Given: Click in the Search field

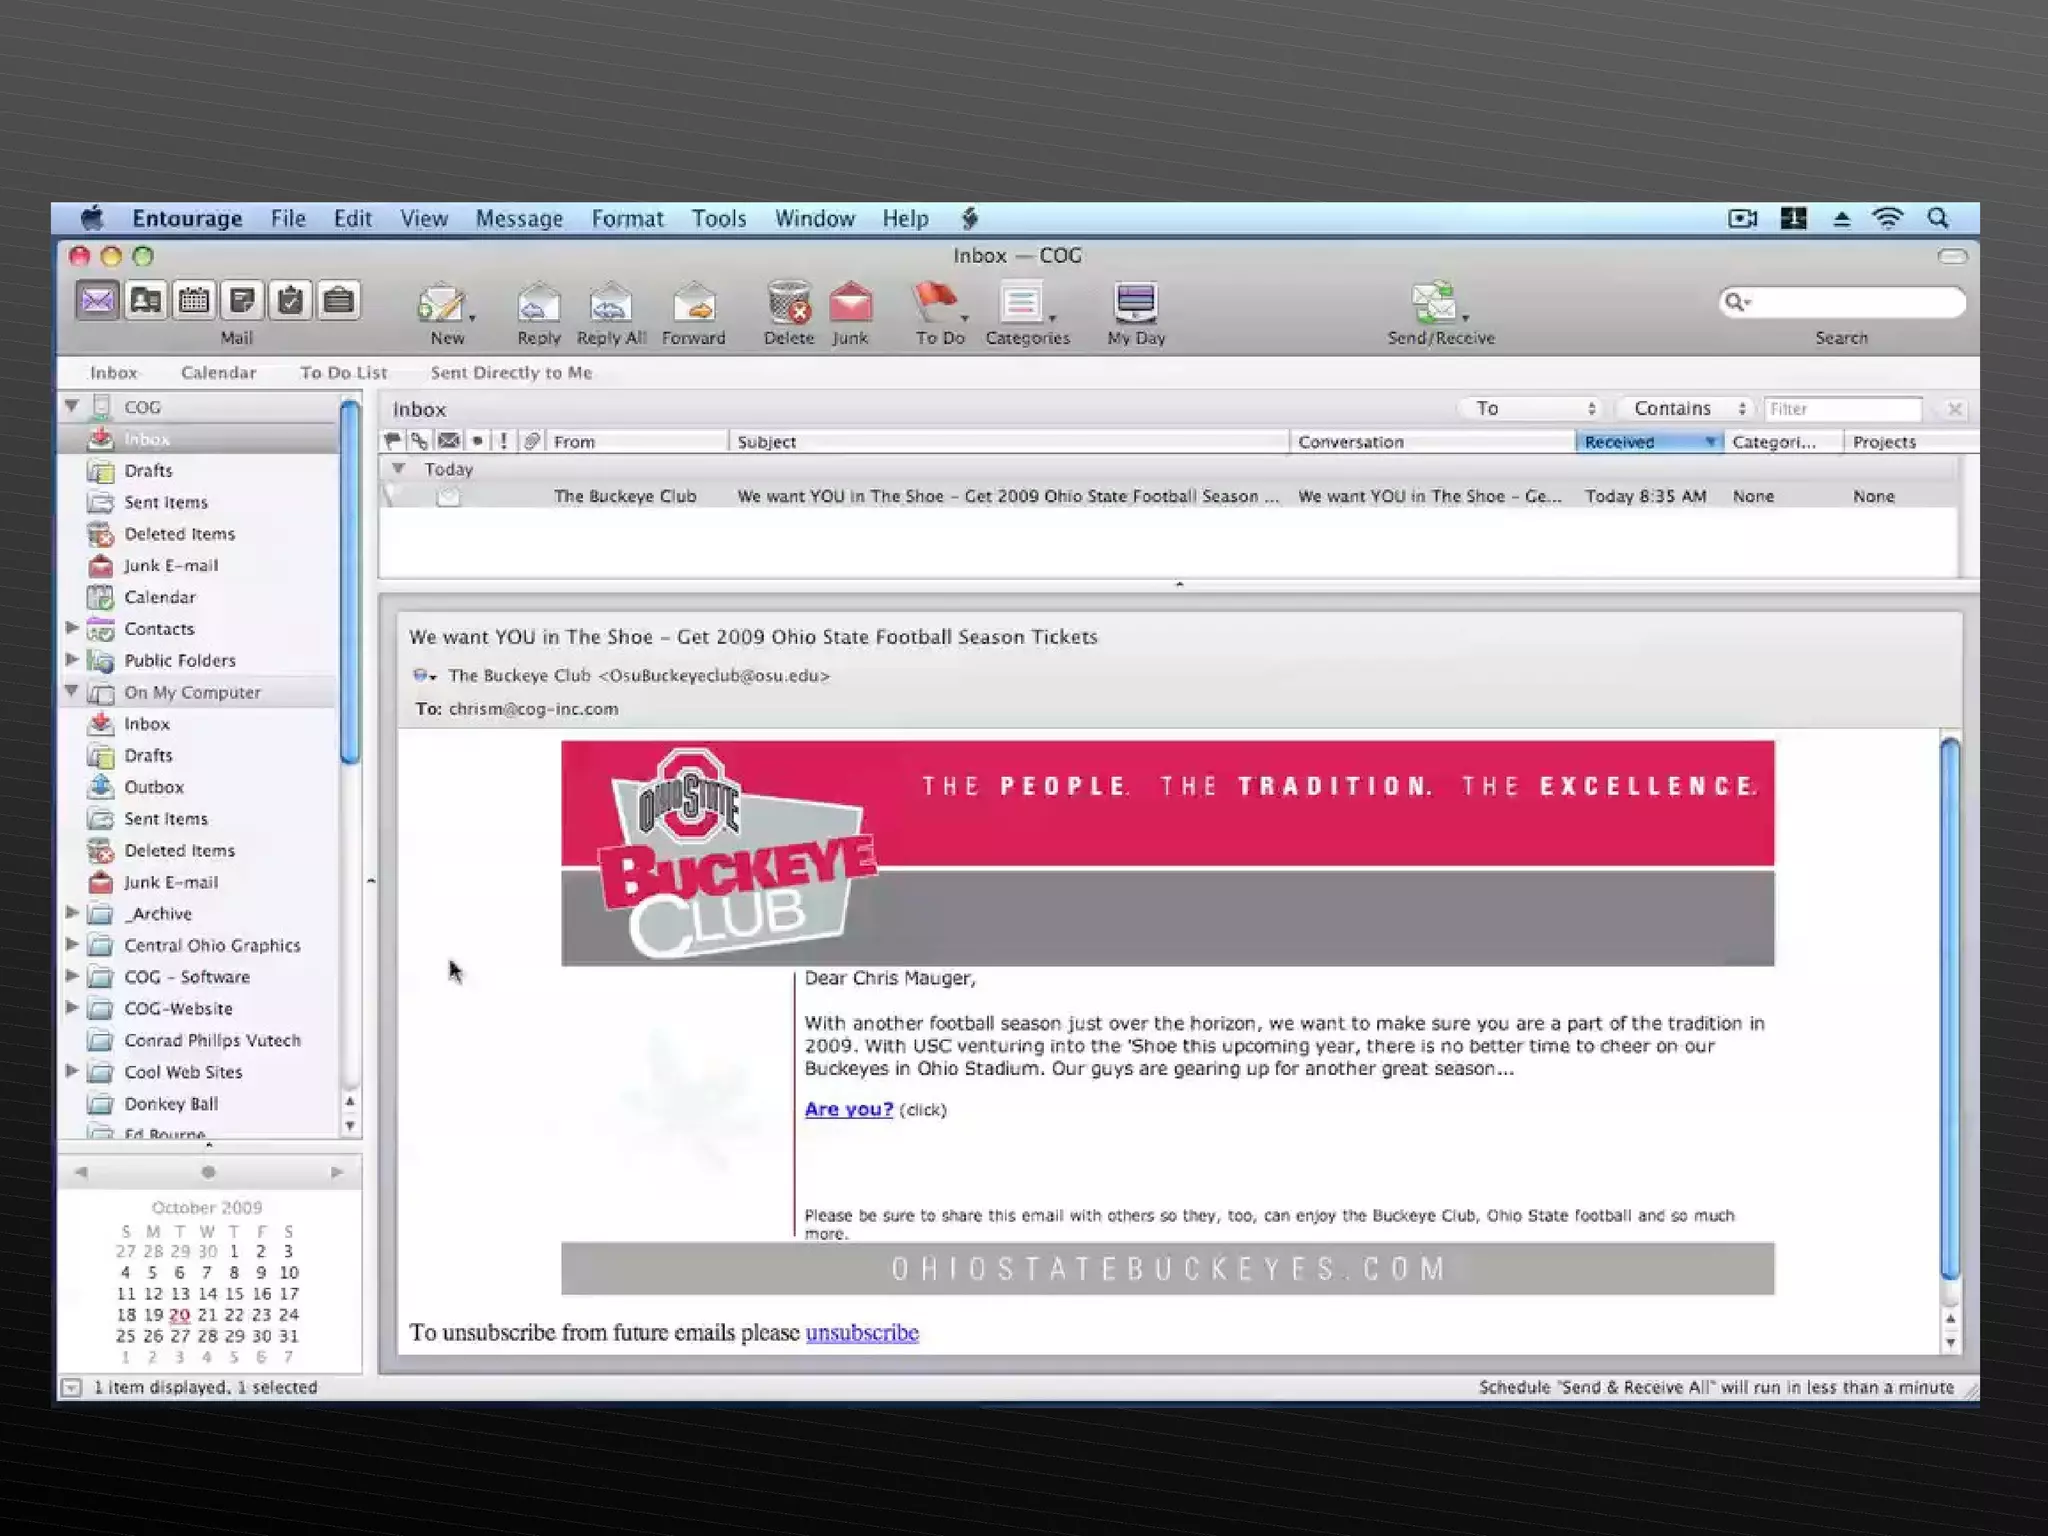Looking at the screenshot, I should pyautogui.click(x=1855, y=302).
